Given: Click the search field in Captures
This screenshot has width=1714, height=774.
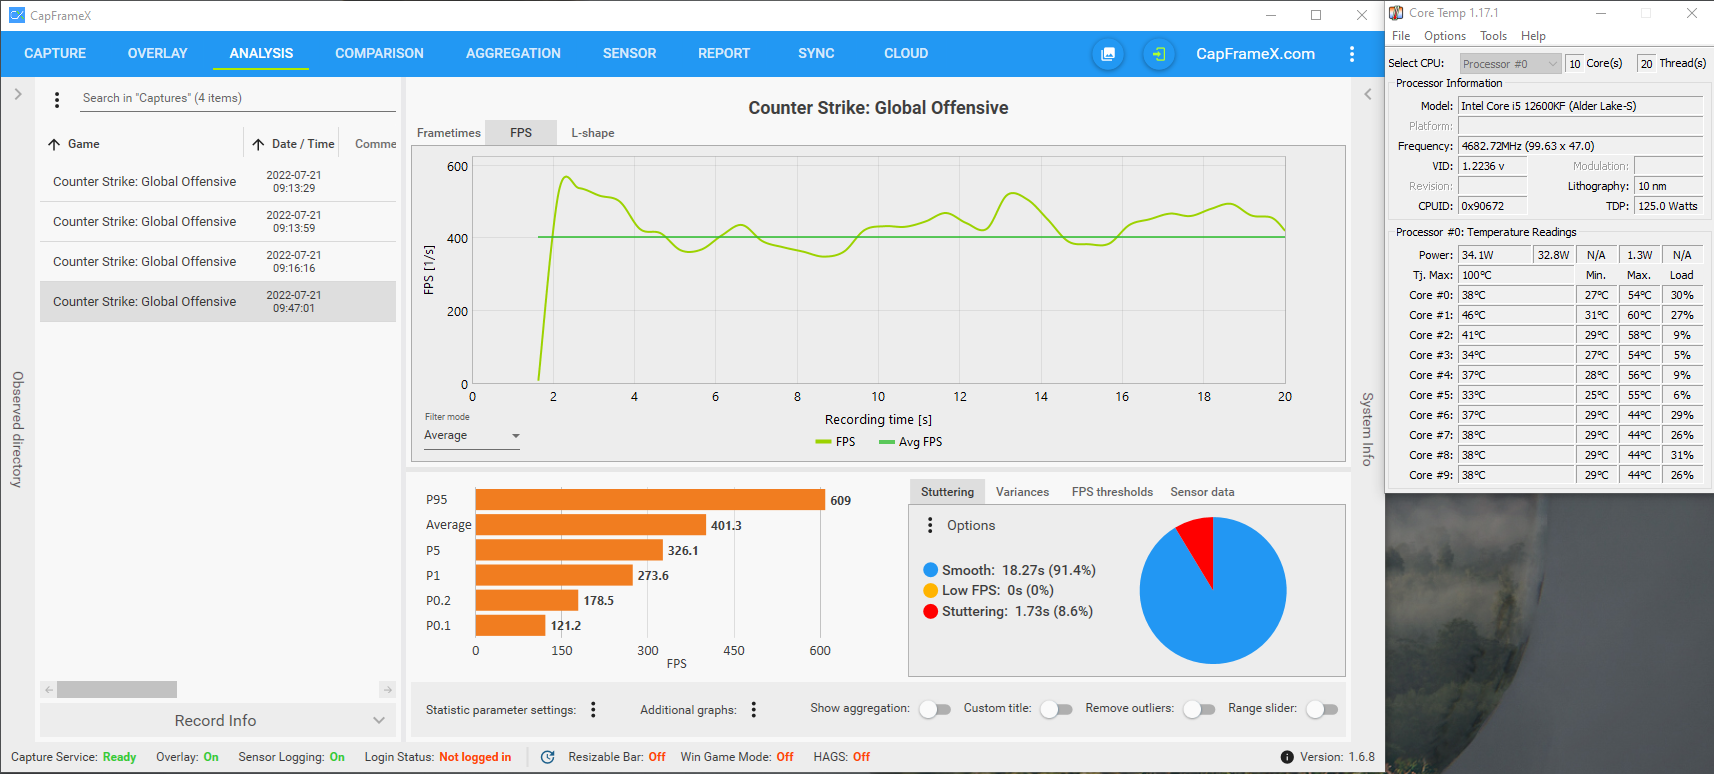Looking at the screenshot, I should pos(238,98).
